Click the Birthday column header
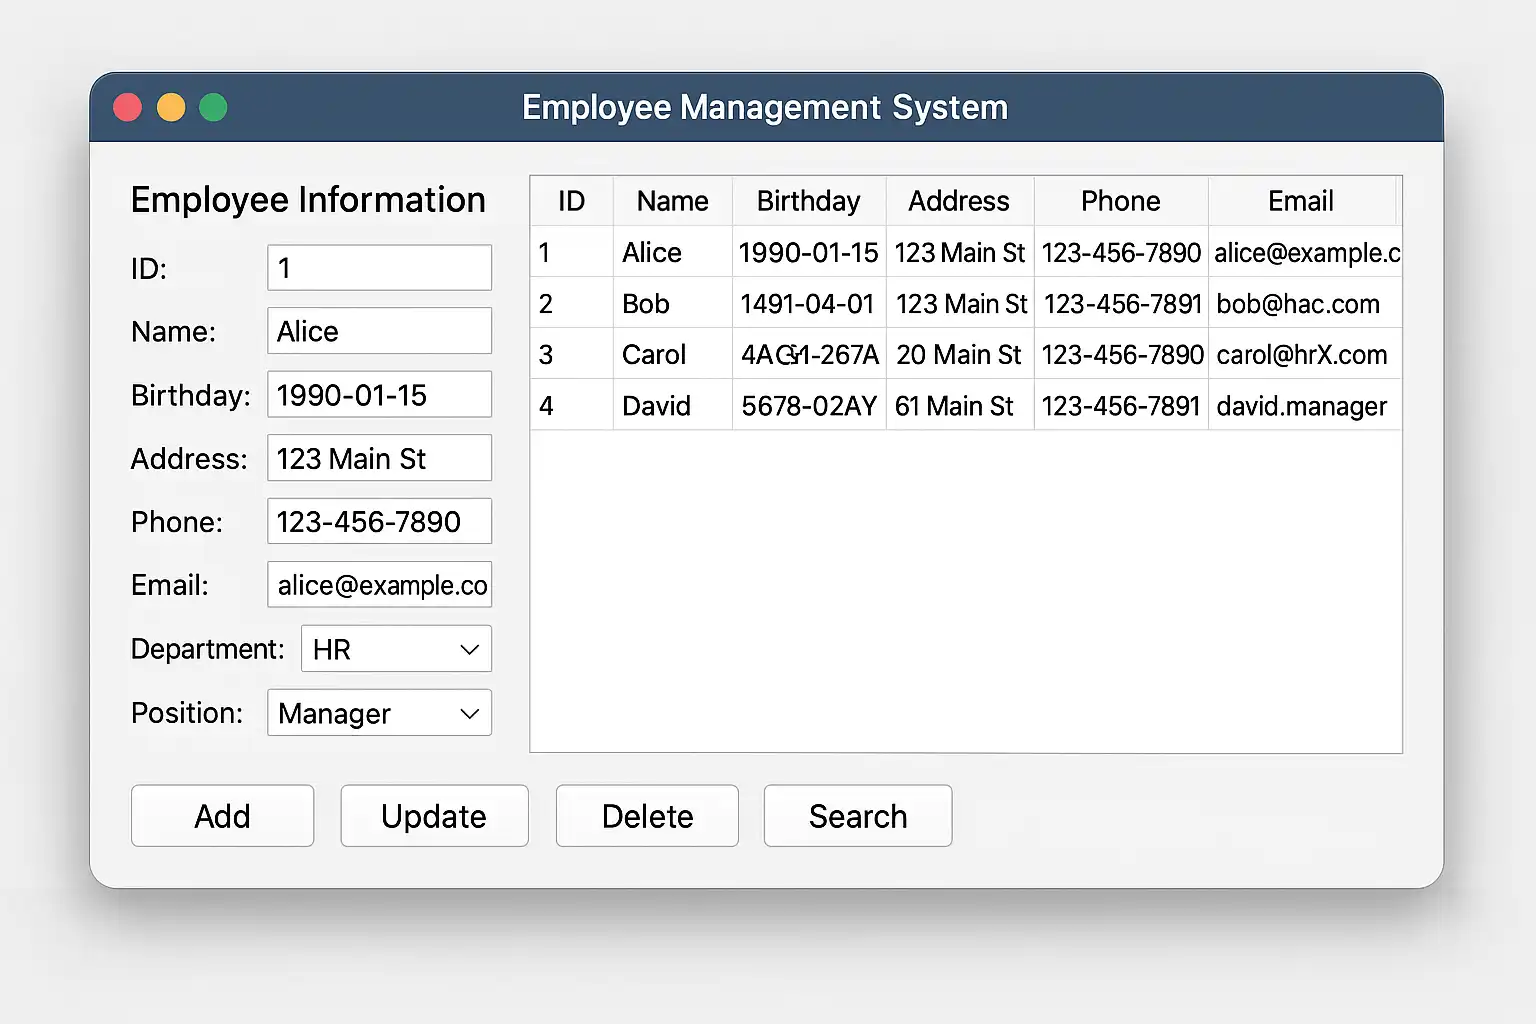 point(808,201)
